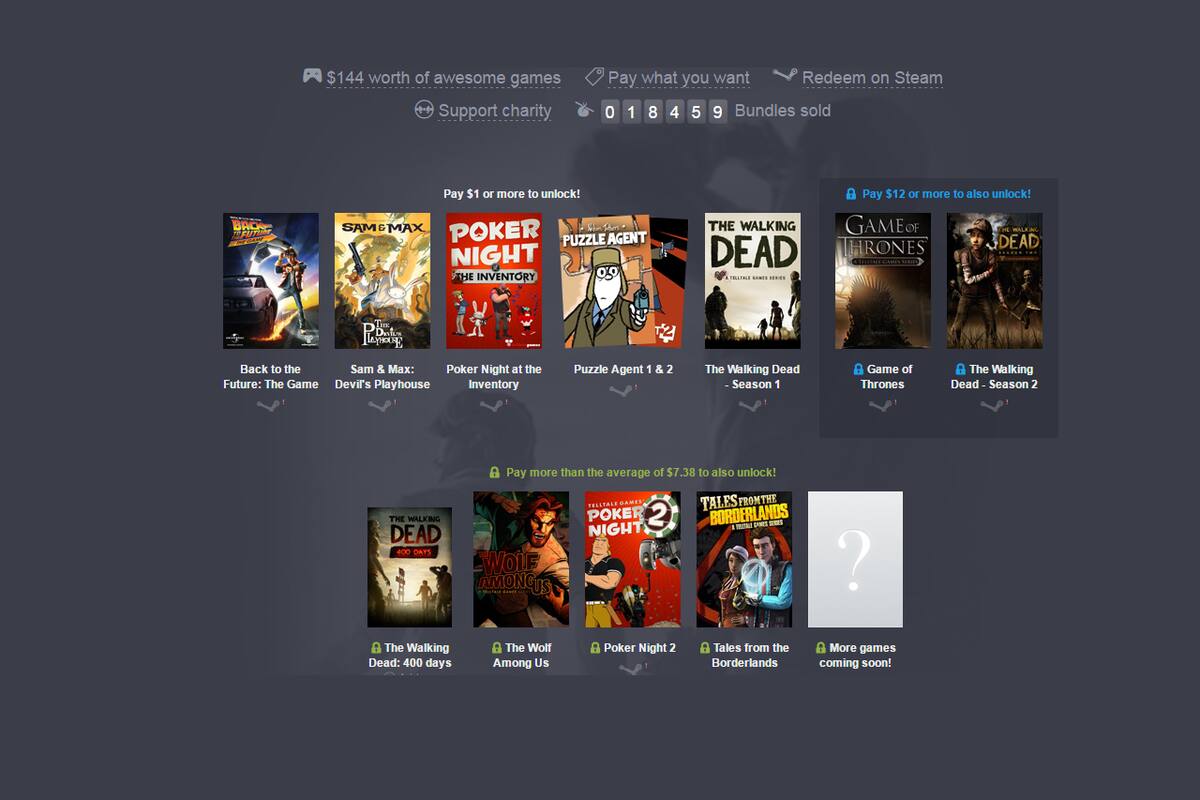The height and width of the screenshot is (800, 1200).
Task: Click 'Pay $1 or more to unlock!' heading
Action: pos(512,194)
